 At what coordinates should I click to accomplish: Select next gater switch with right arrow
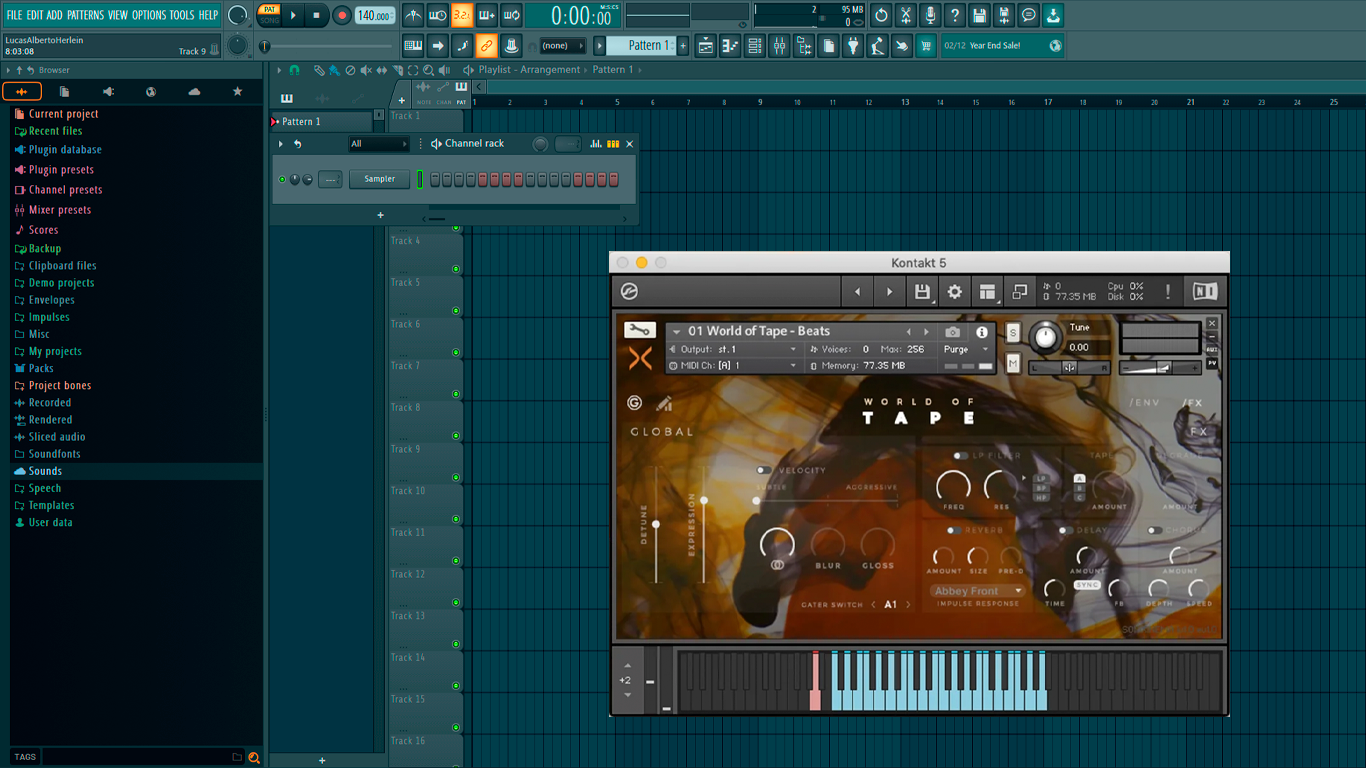[909, 605]
